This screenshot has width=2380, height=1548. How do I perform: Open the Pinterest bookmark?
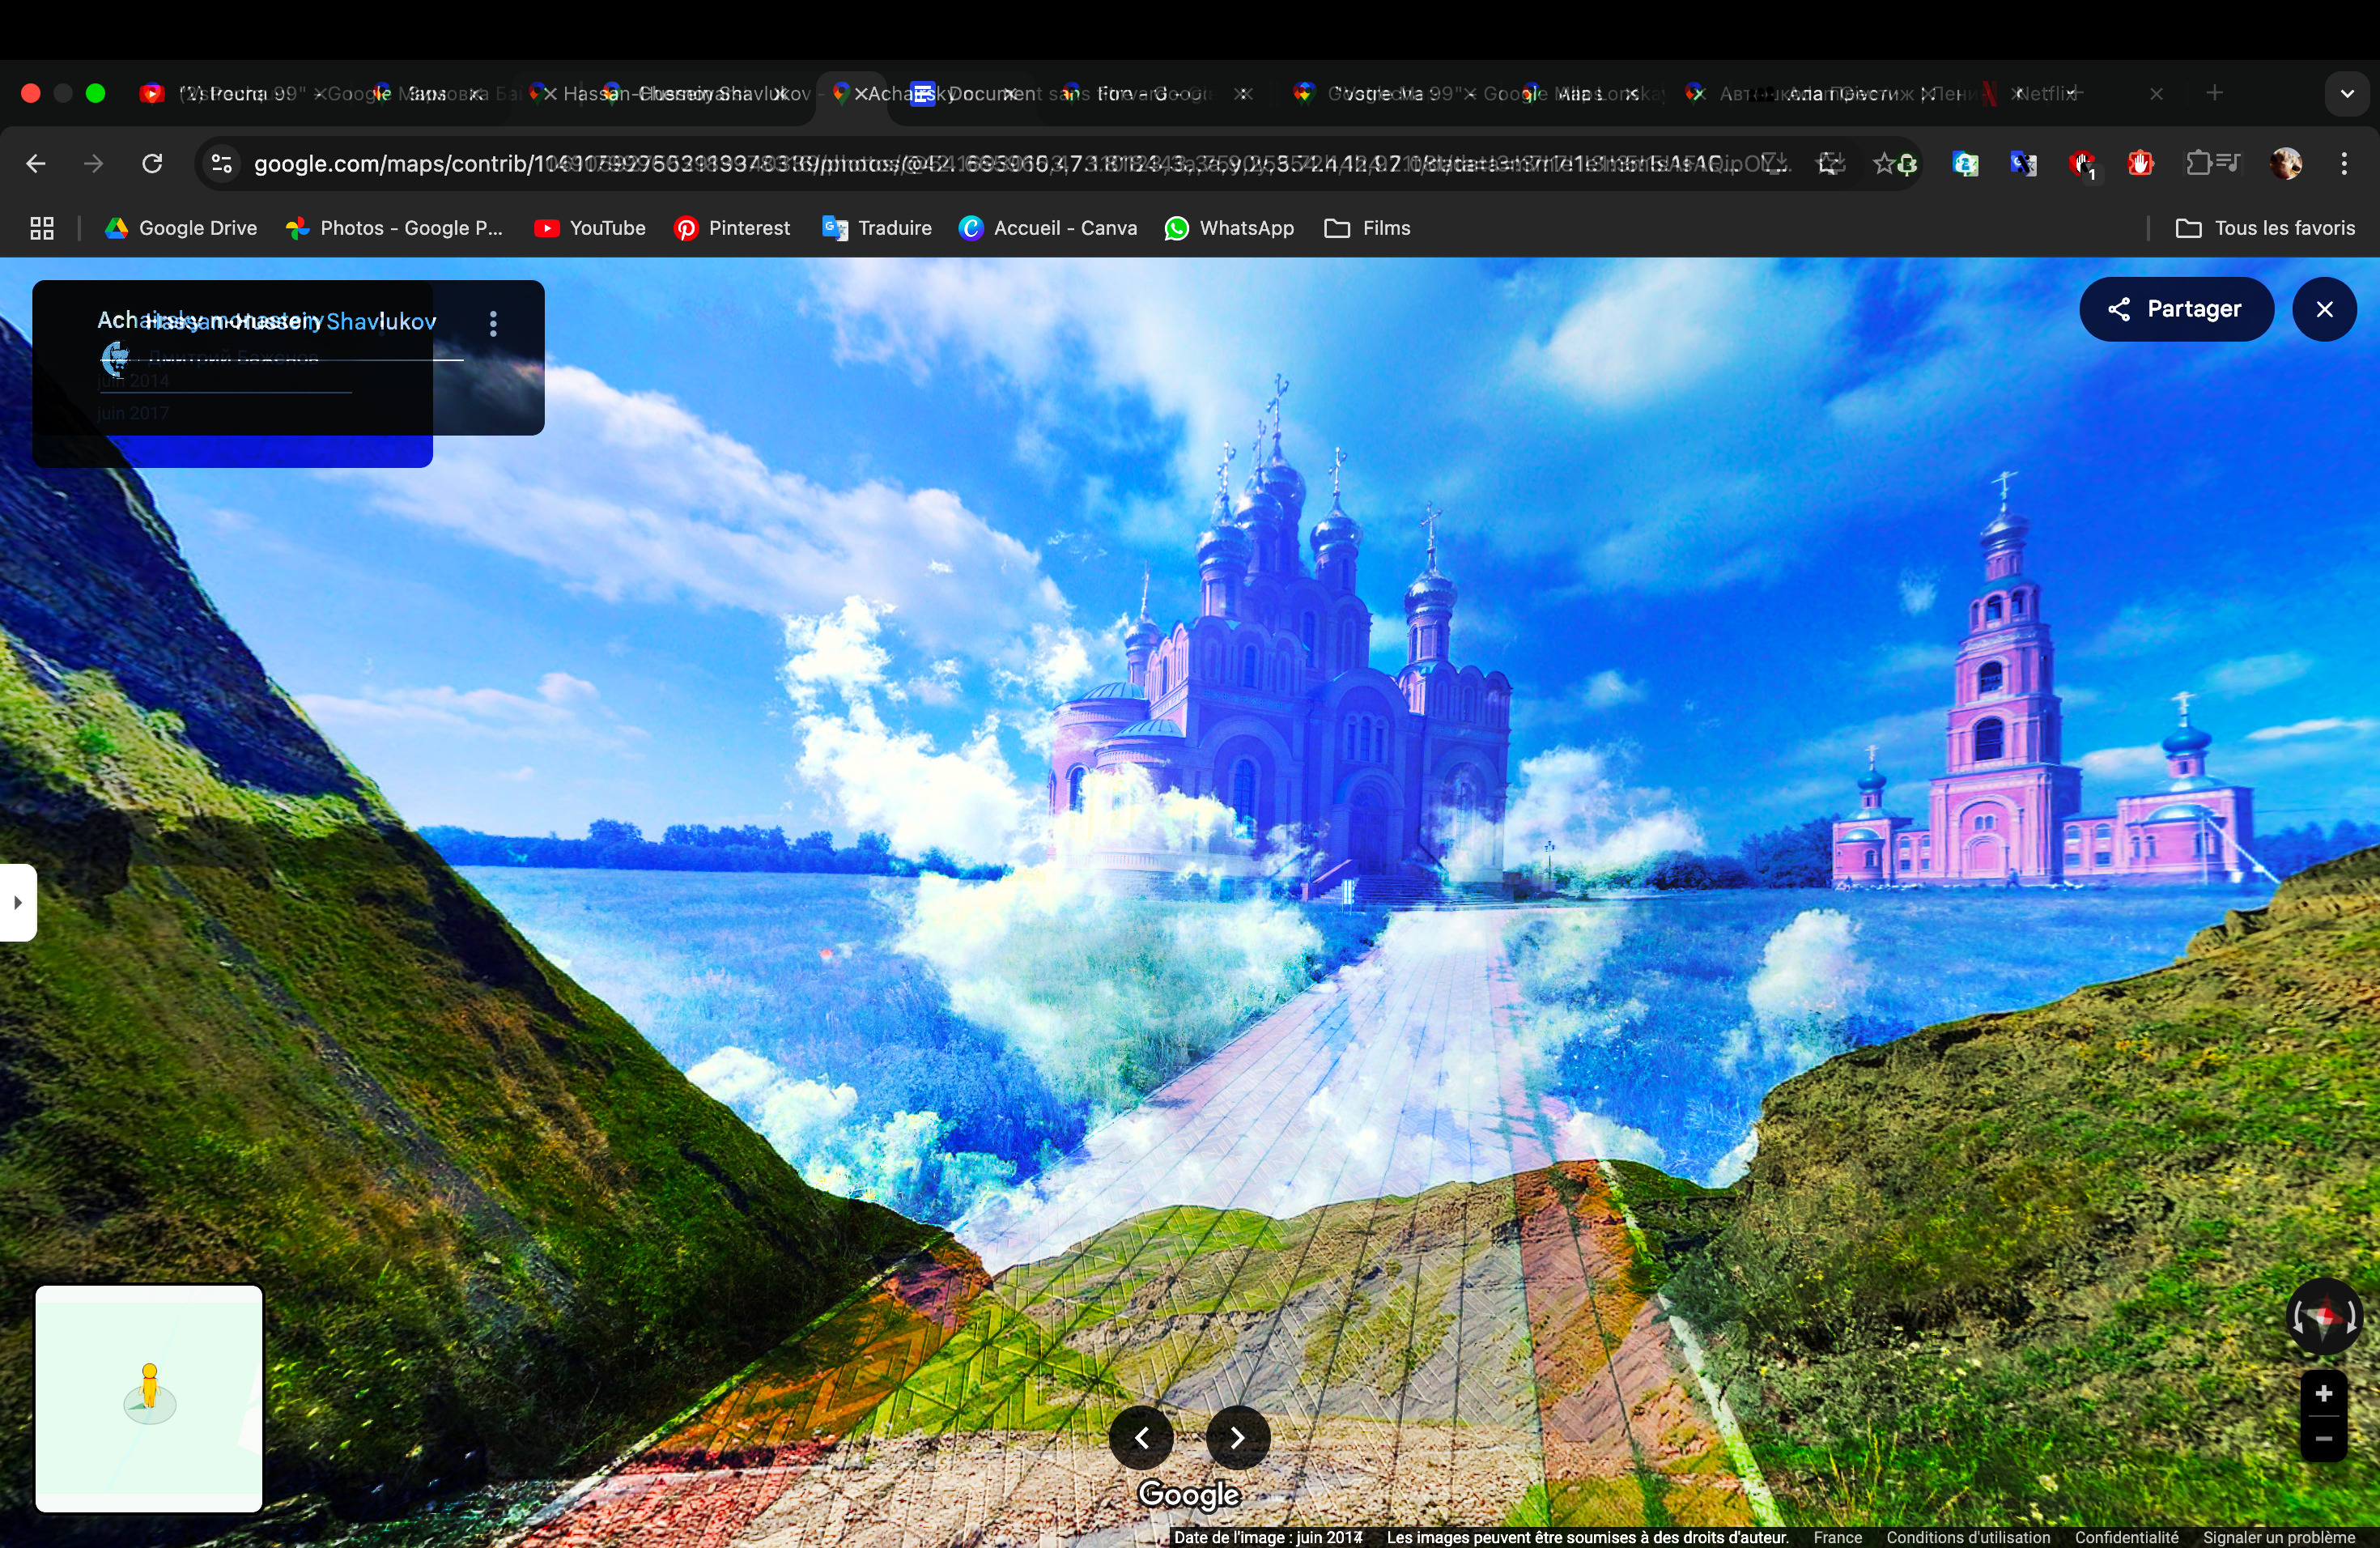(x=732, y=228)
